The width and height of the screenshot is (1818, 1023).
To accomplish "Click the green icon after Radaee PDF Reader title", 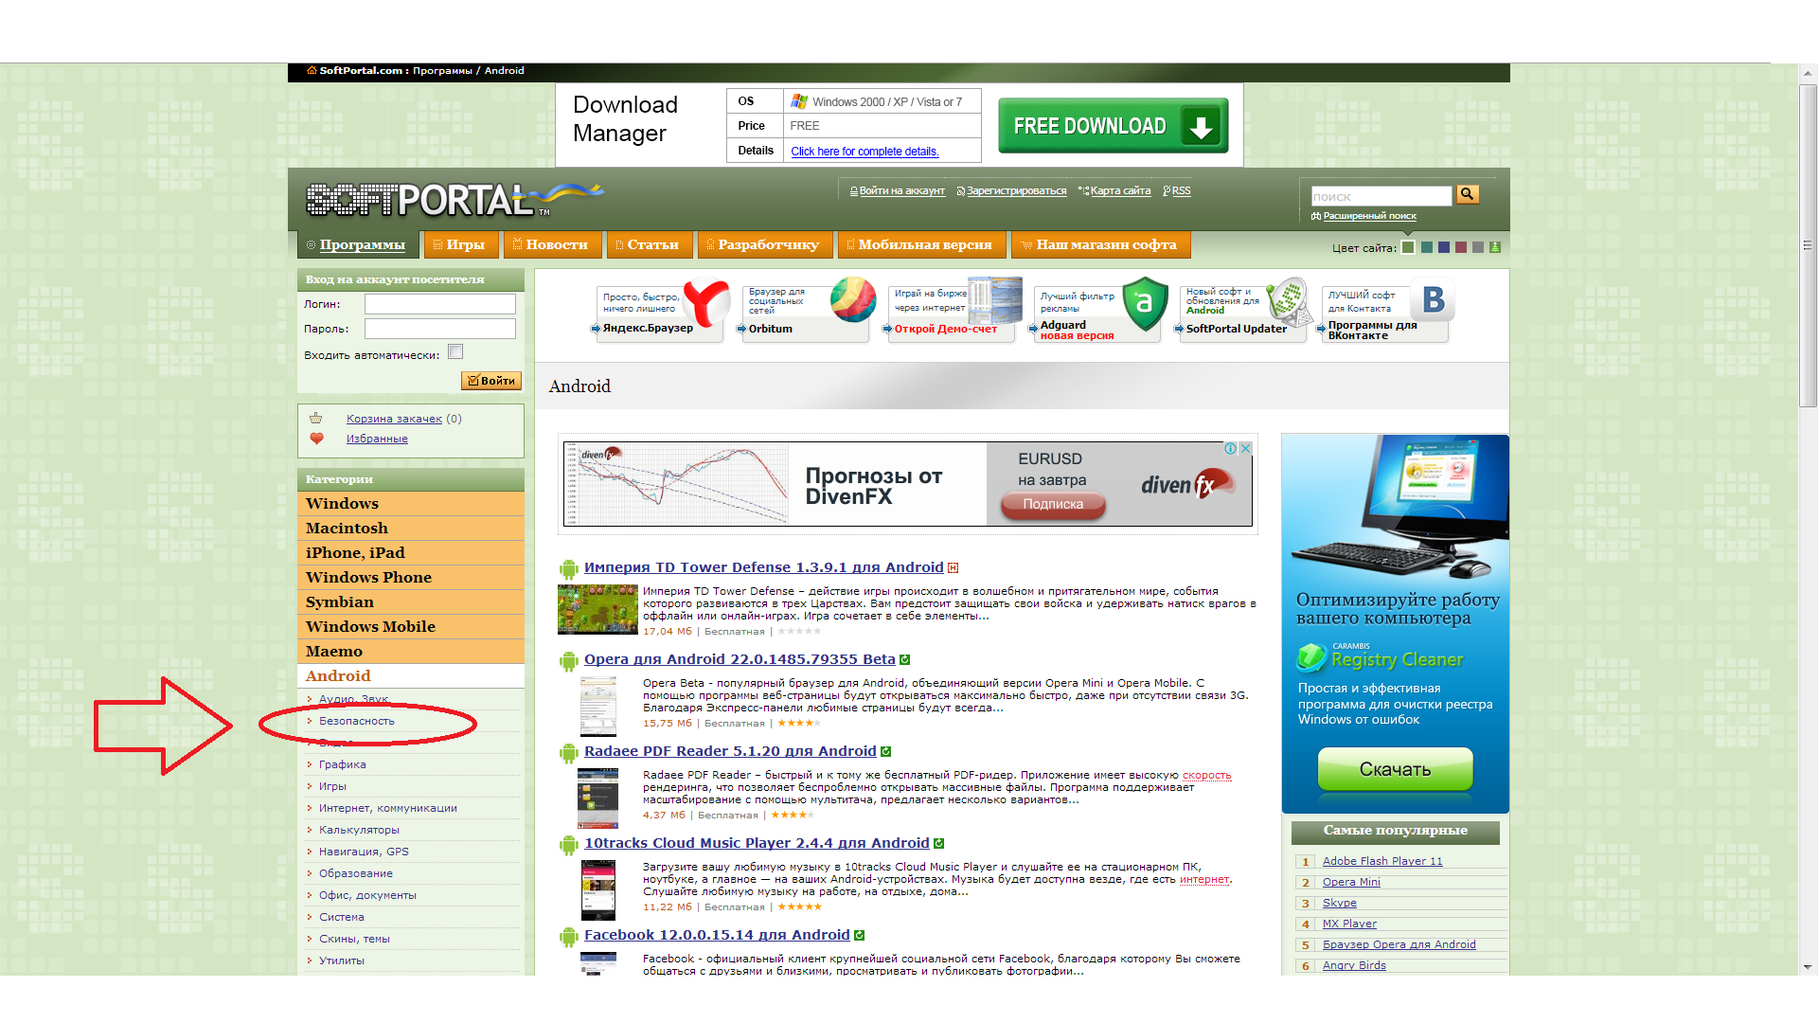I will coord(886,752).
